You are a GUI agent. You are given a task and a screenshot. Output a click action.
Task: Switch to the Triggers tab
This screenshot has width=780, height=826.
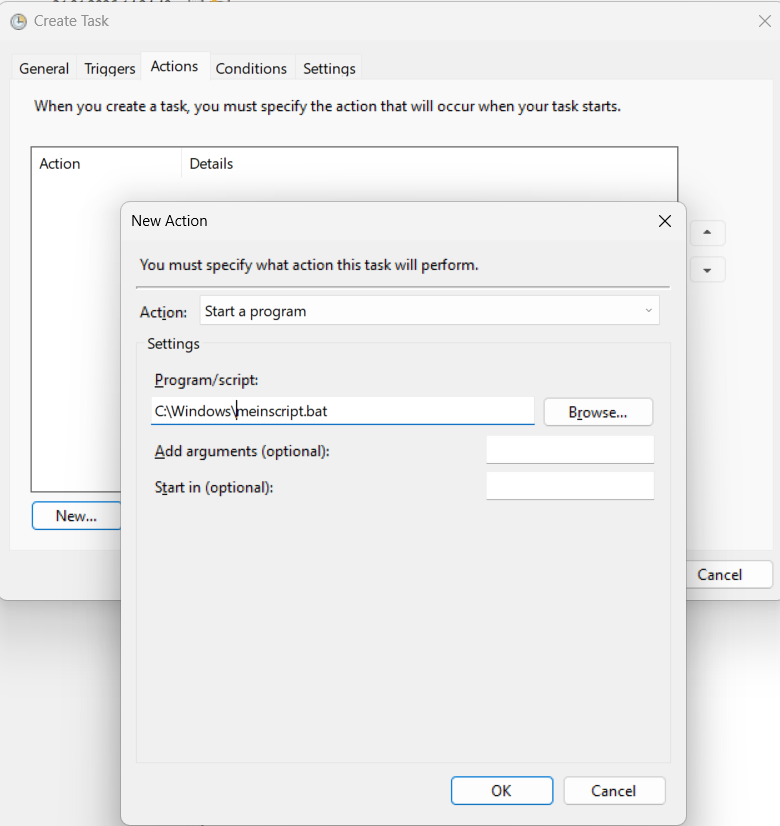[x=110, y=68]
